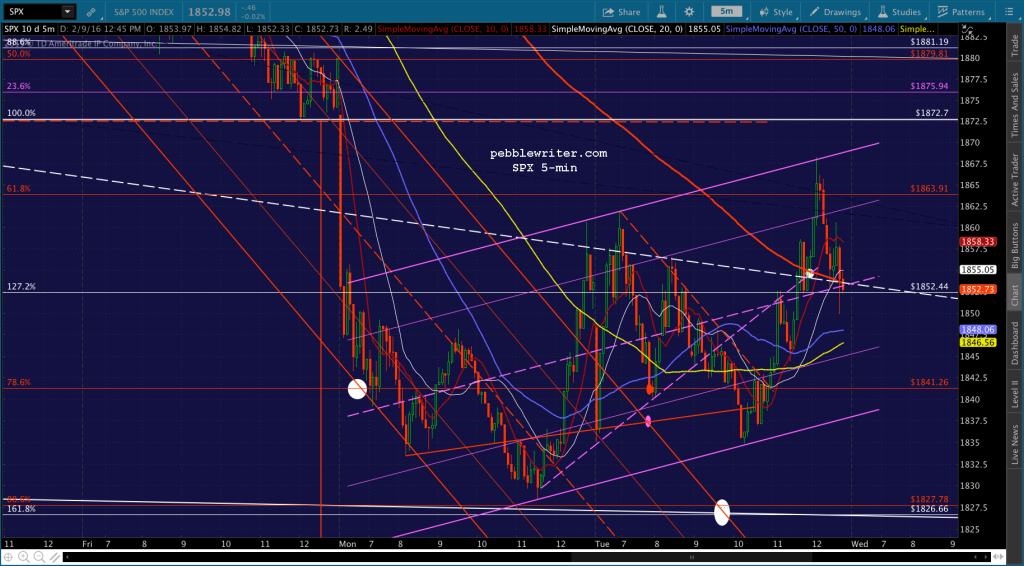Image resolution: width=1024 pixels, height=566 pixels.
Task: Click the 161.8% Fibonacci label on left
Action: point(22,509)
